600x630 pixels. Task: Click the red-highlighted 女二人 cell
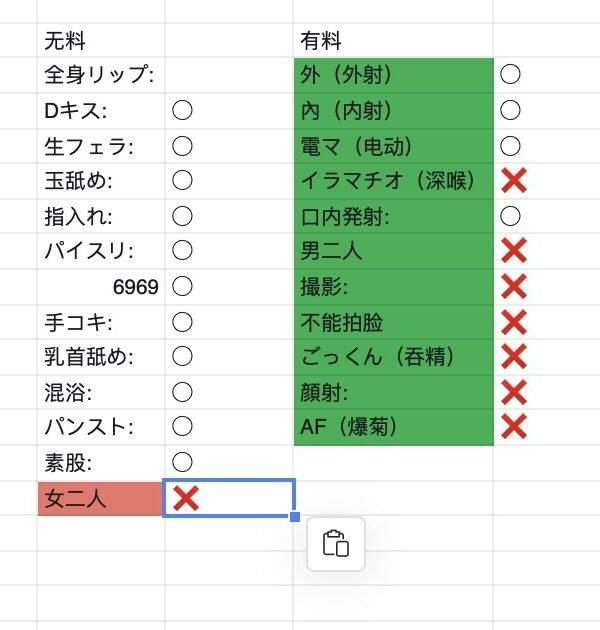point(100,498)
